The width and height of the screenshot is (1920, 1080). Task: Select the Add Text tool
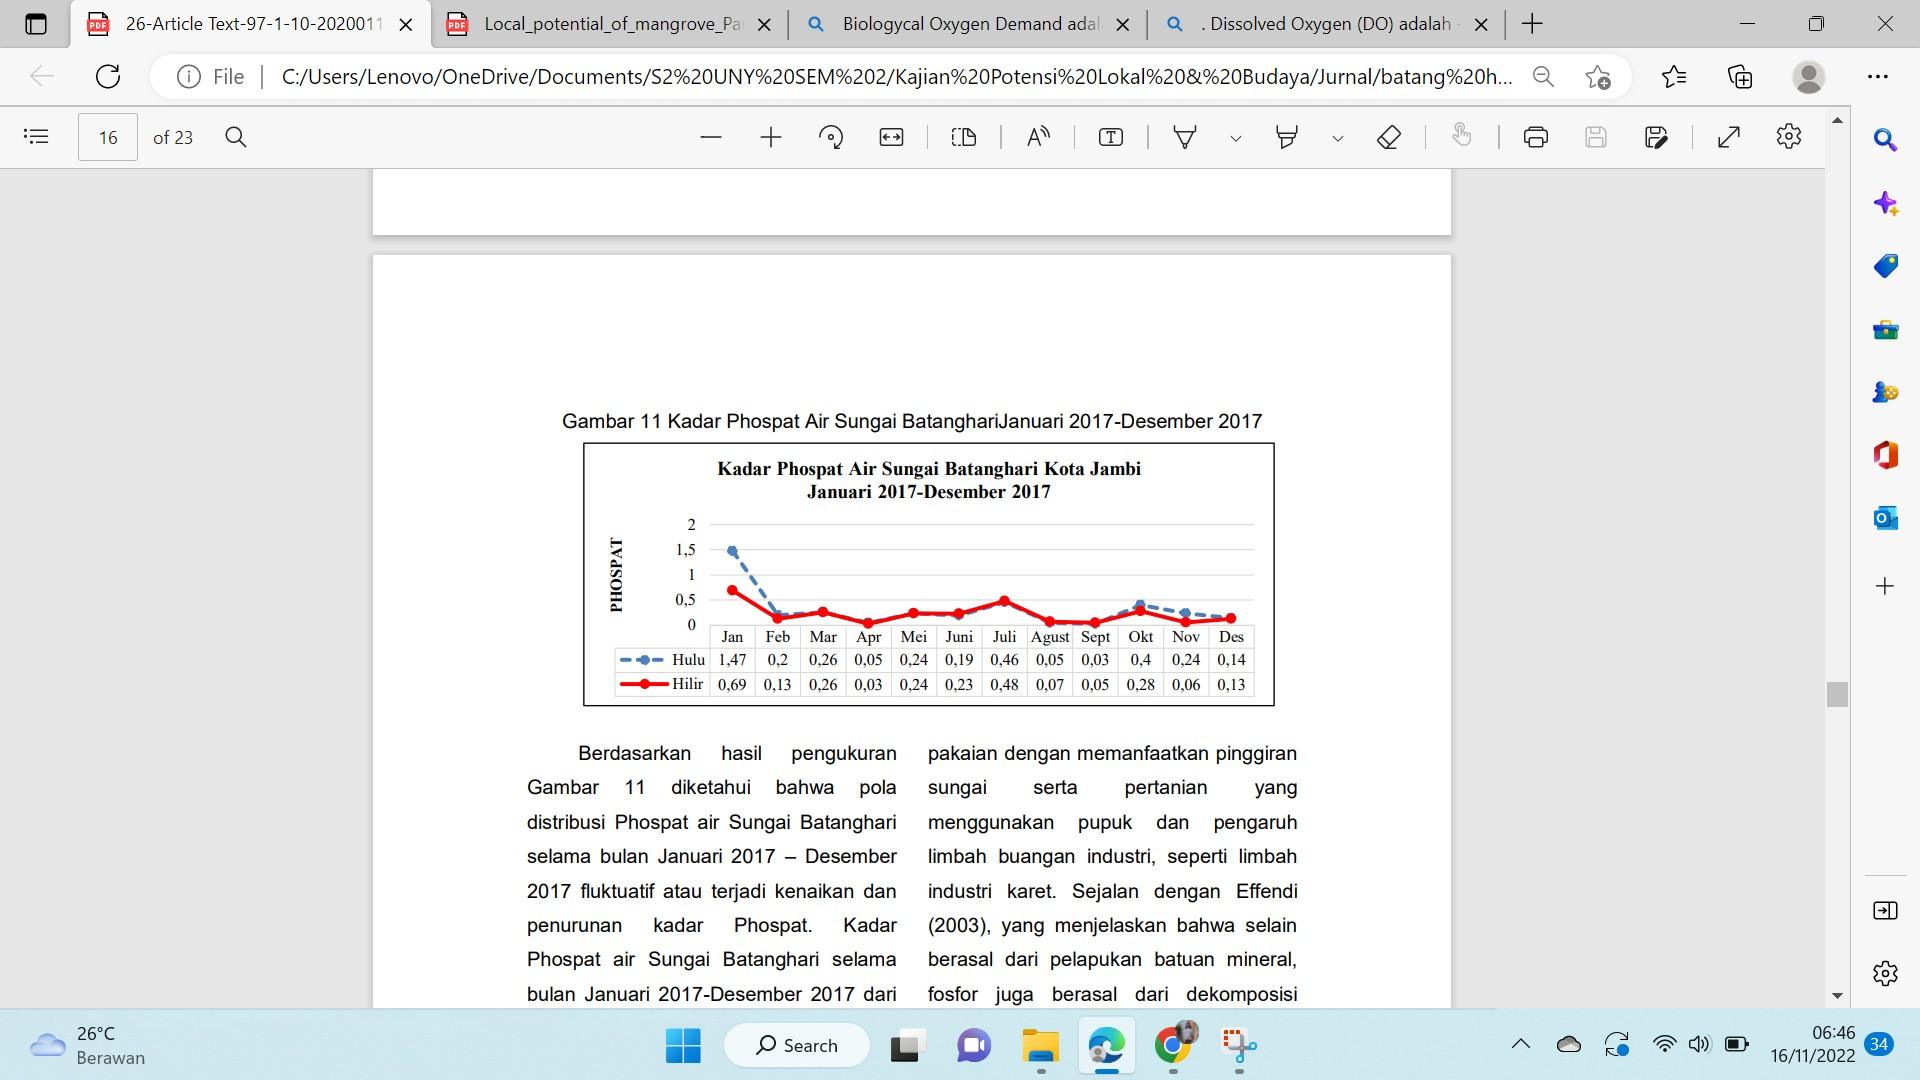[1111, 137]
